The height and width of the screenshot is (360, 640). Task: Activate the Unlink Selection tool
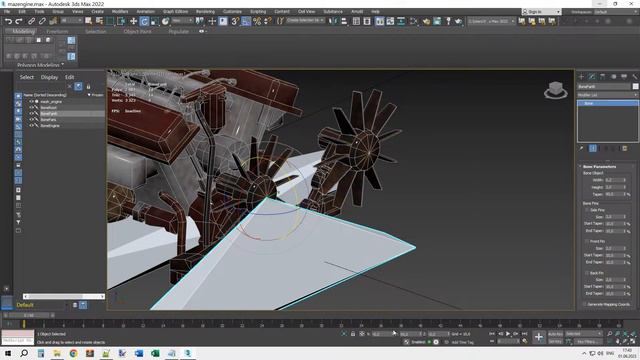(x=42, y=21)
